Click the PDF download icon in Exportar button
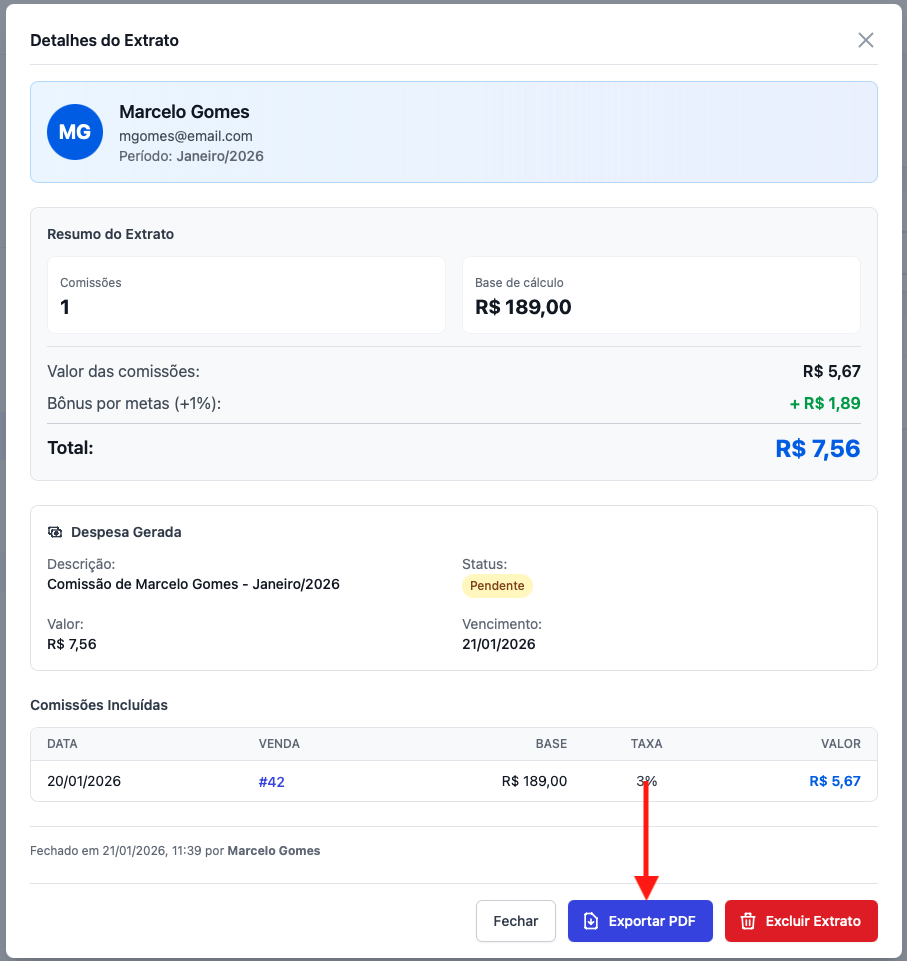The image size is (907, 961). click(x=591, y=921)
